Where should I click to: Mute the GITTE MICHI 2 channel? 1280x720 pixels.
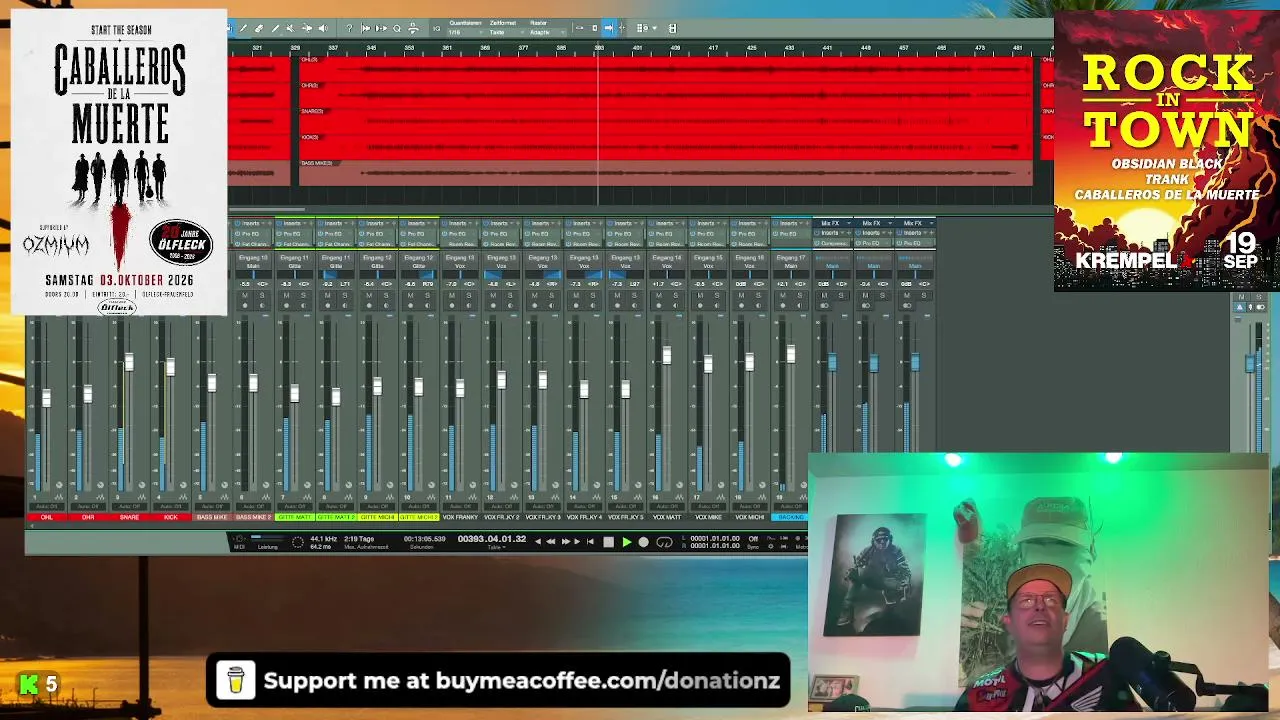409,296
